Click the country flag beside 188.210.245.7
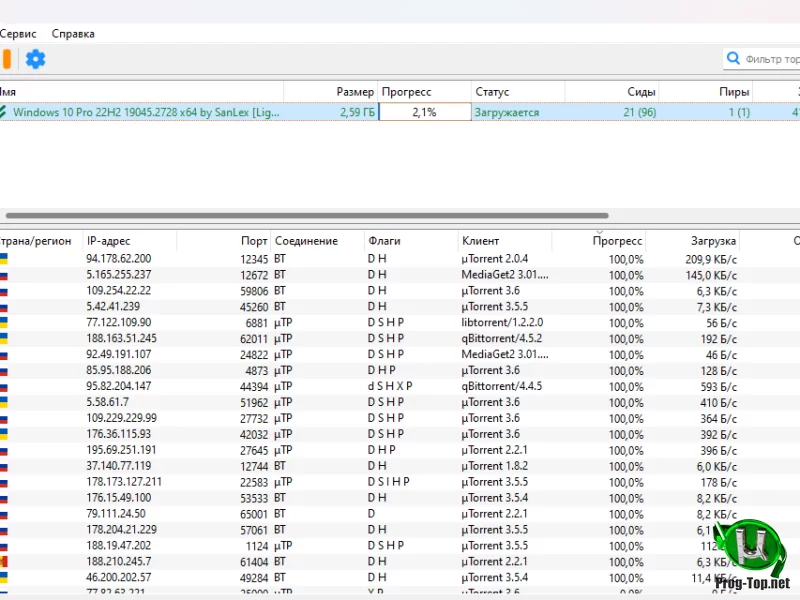 tap(4, 562)
